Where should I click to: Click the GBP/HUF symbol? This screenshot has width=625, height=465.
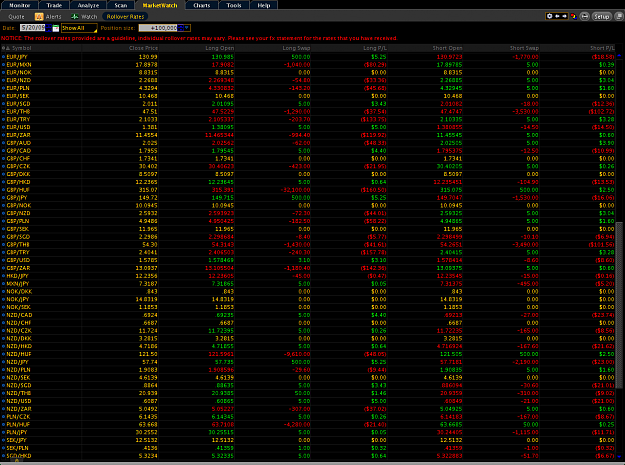(x=18, y=190)
